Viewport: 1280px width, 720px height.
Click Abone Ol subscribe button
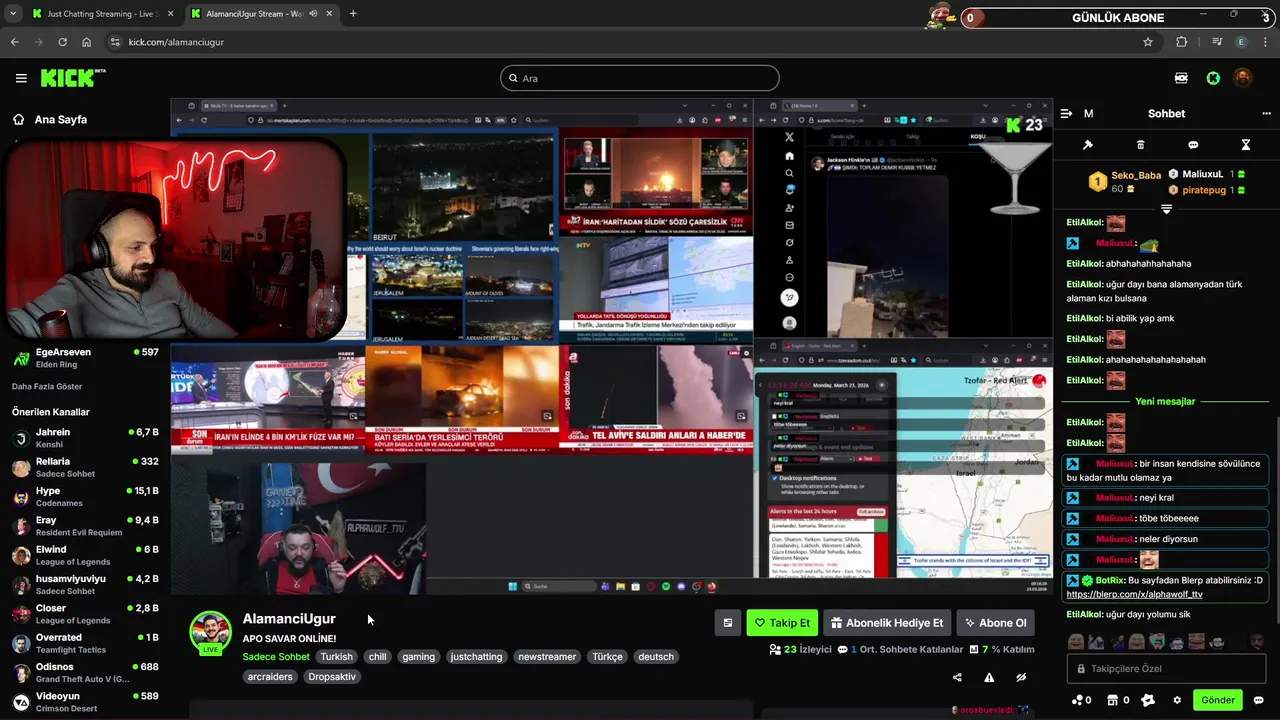[x=996, y=623]
